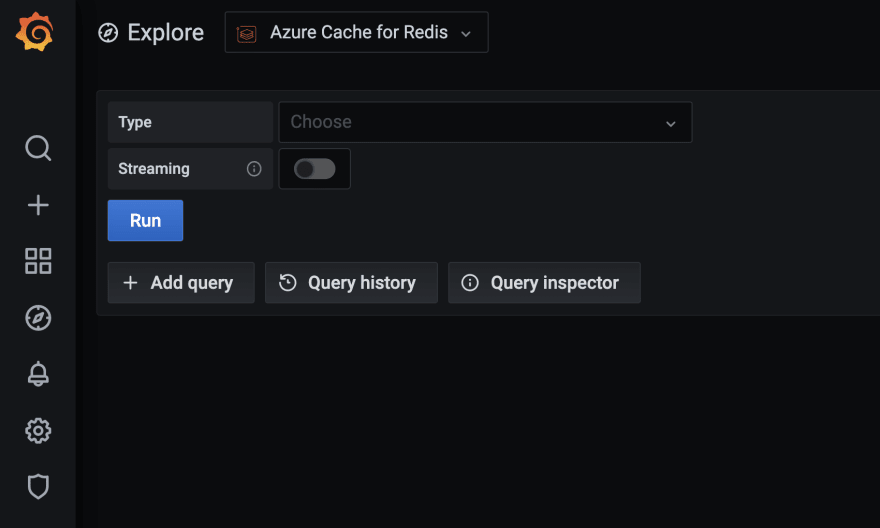Click the Explore page title
Screen dimensions: 880x528
pos(166,33)
